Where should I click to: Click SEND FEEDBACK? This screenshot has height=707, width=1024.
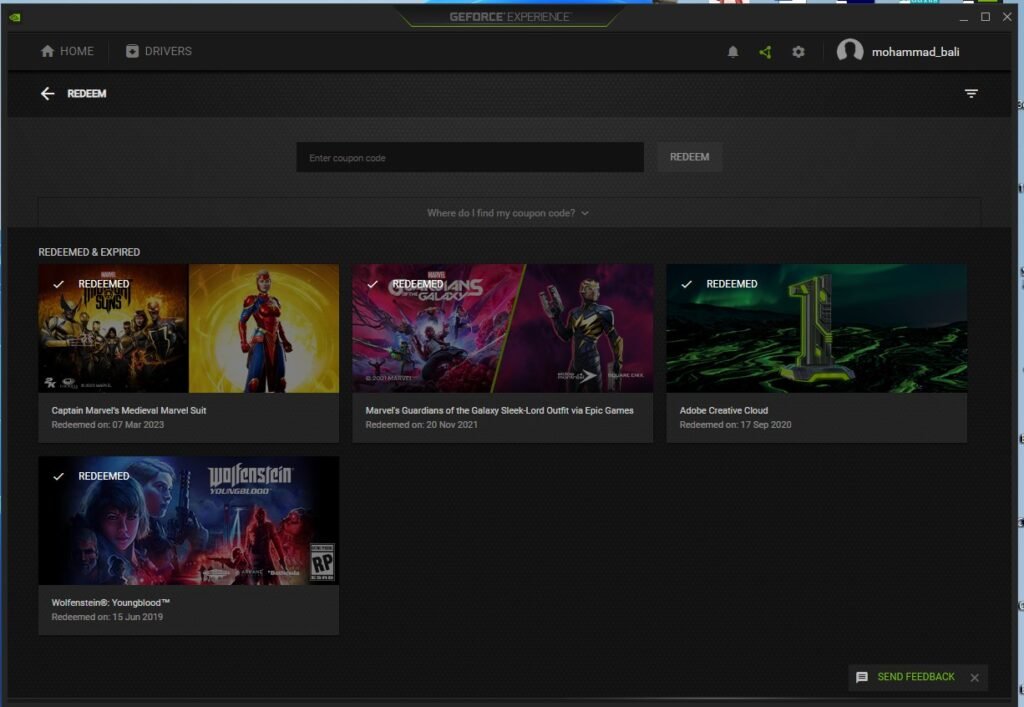coord(916,677)
